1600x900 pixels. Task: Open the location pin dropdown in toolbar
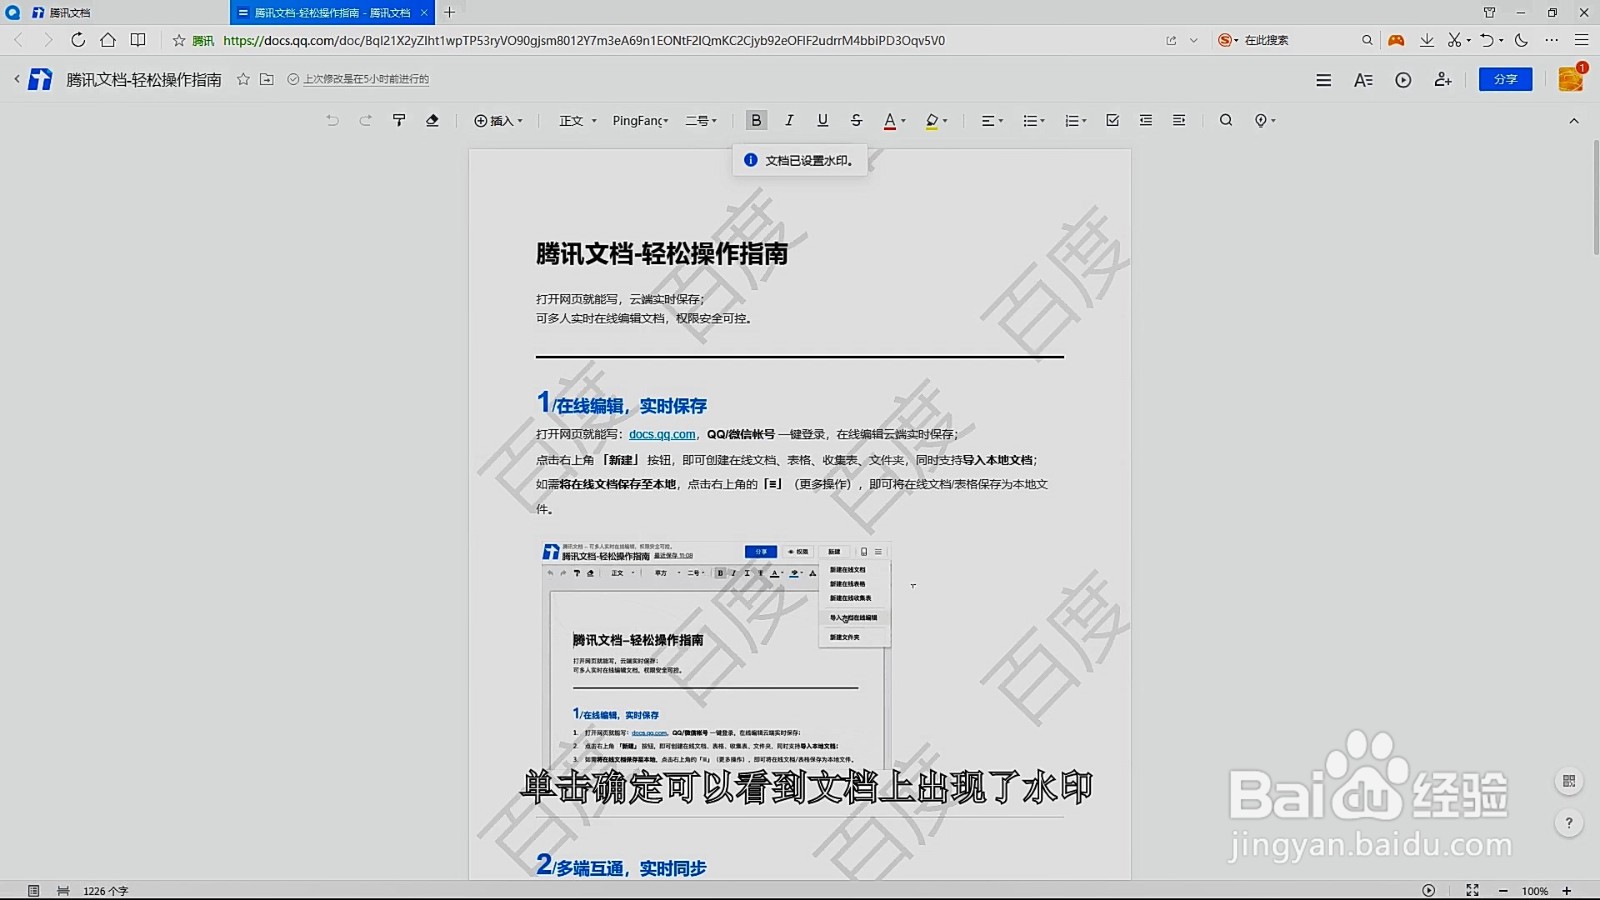[x=1265, y=121]
